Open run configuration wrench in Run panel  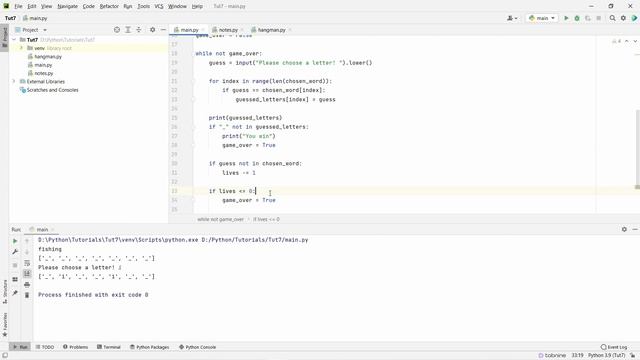(x=15, y=252)
